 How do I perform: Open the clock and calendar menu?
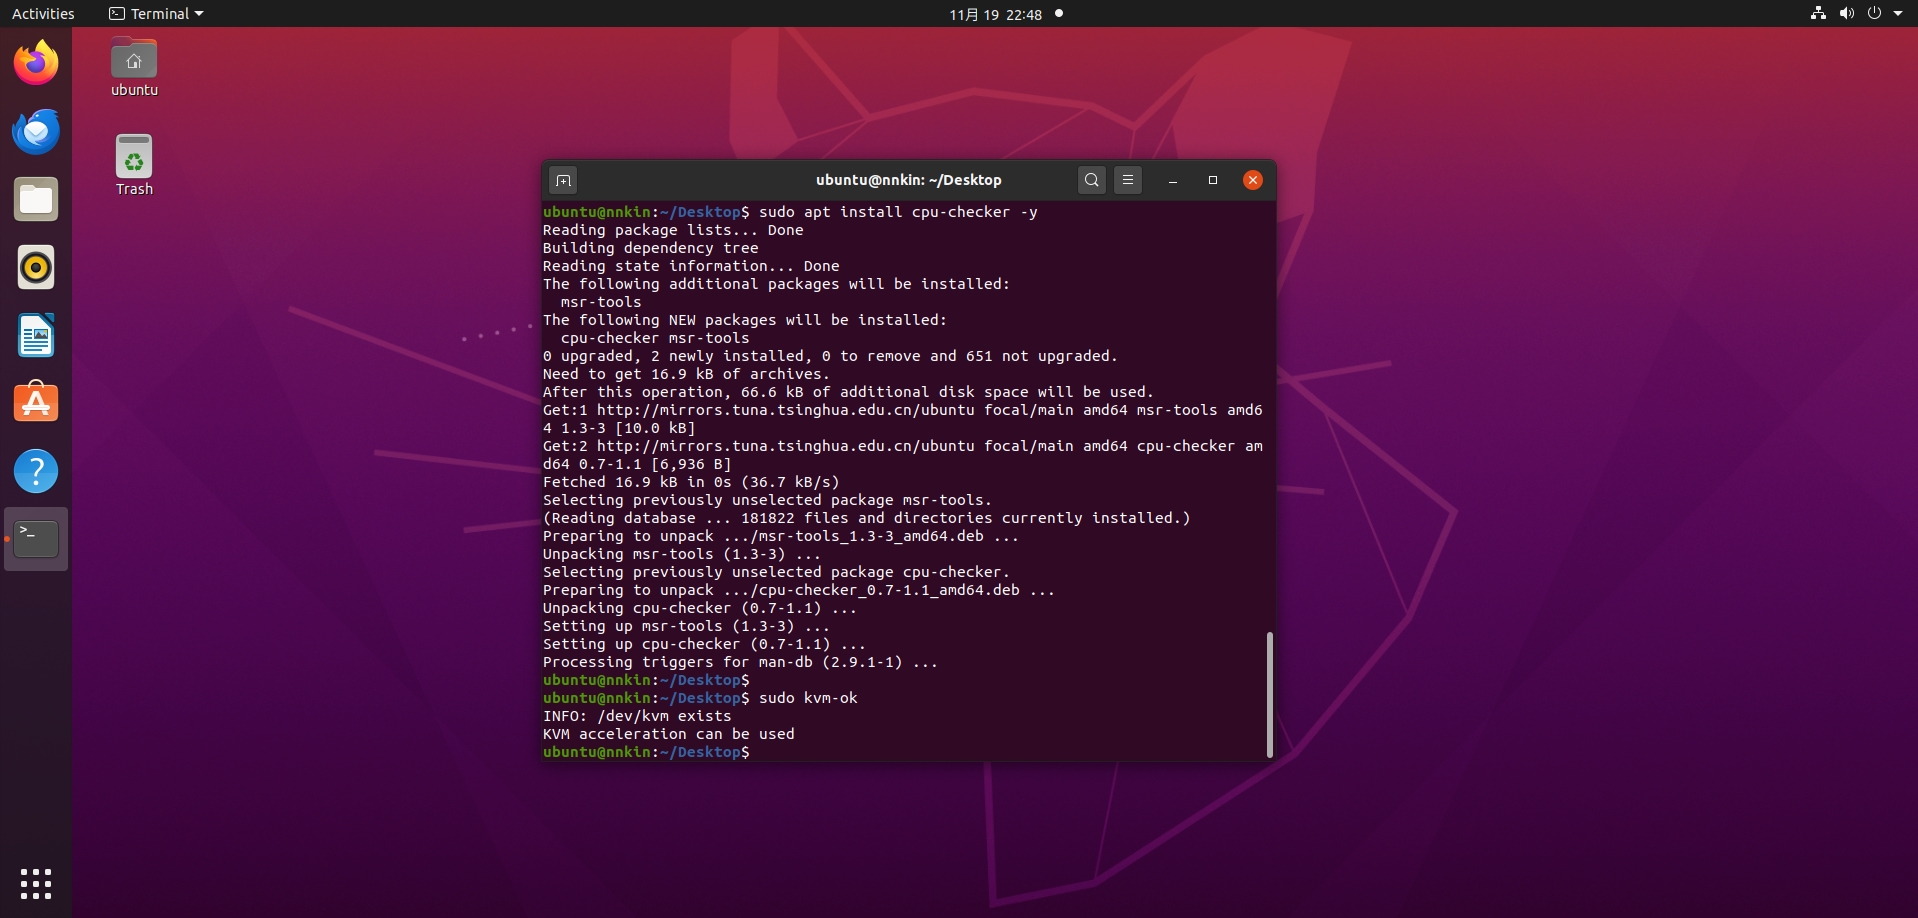[x=995, y=14]
